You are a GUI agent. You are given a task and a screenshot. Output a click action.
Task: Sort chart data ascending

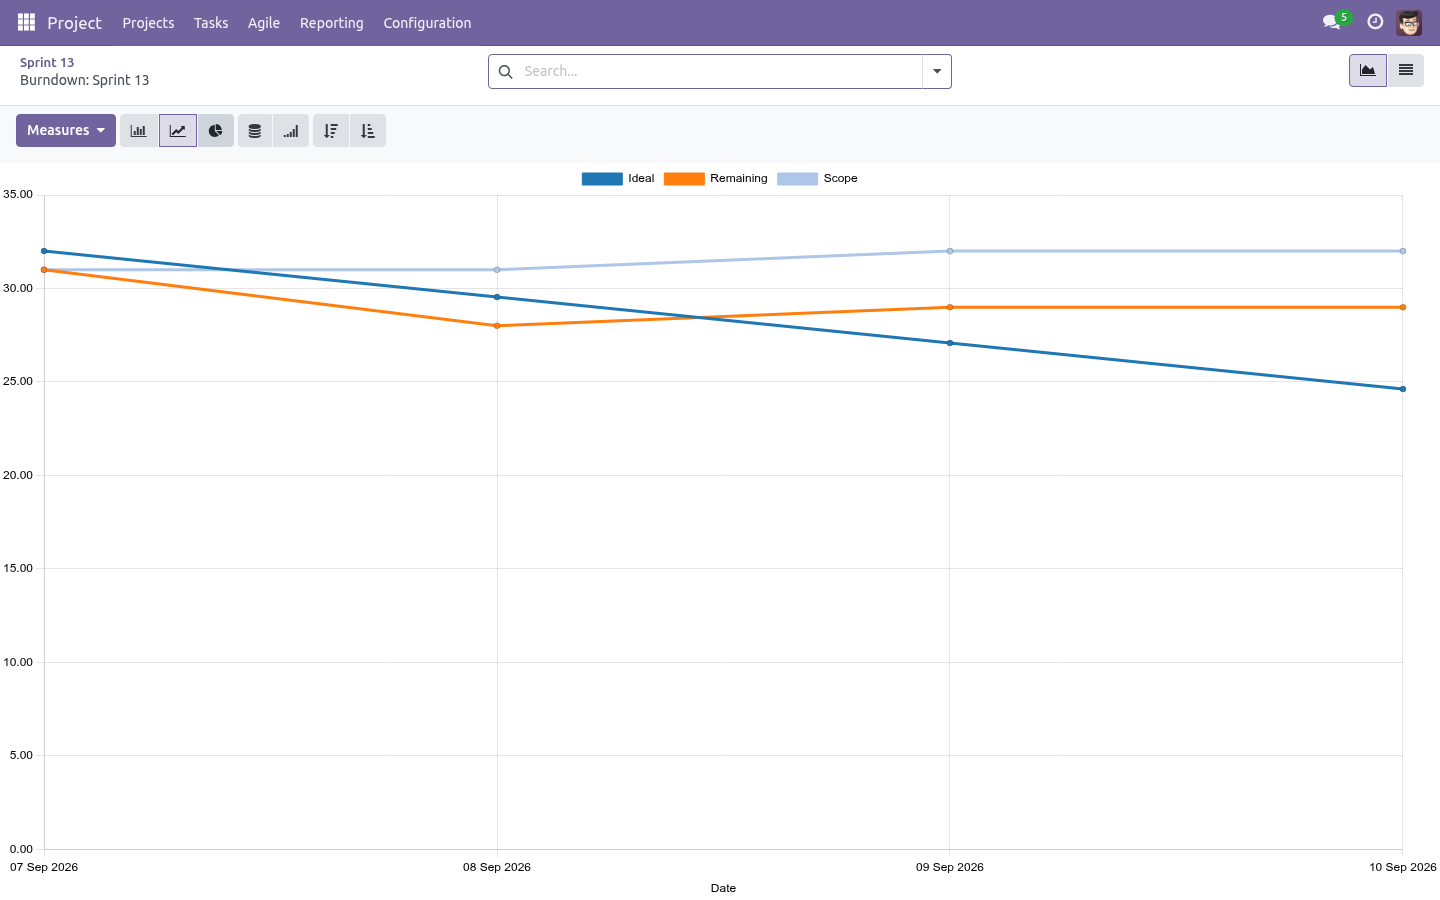[x=368, y=131]
